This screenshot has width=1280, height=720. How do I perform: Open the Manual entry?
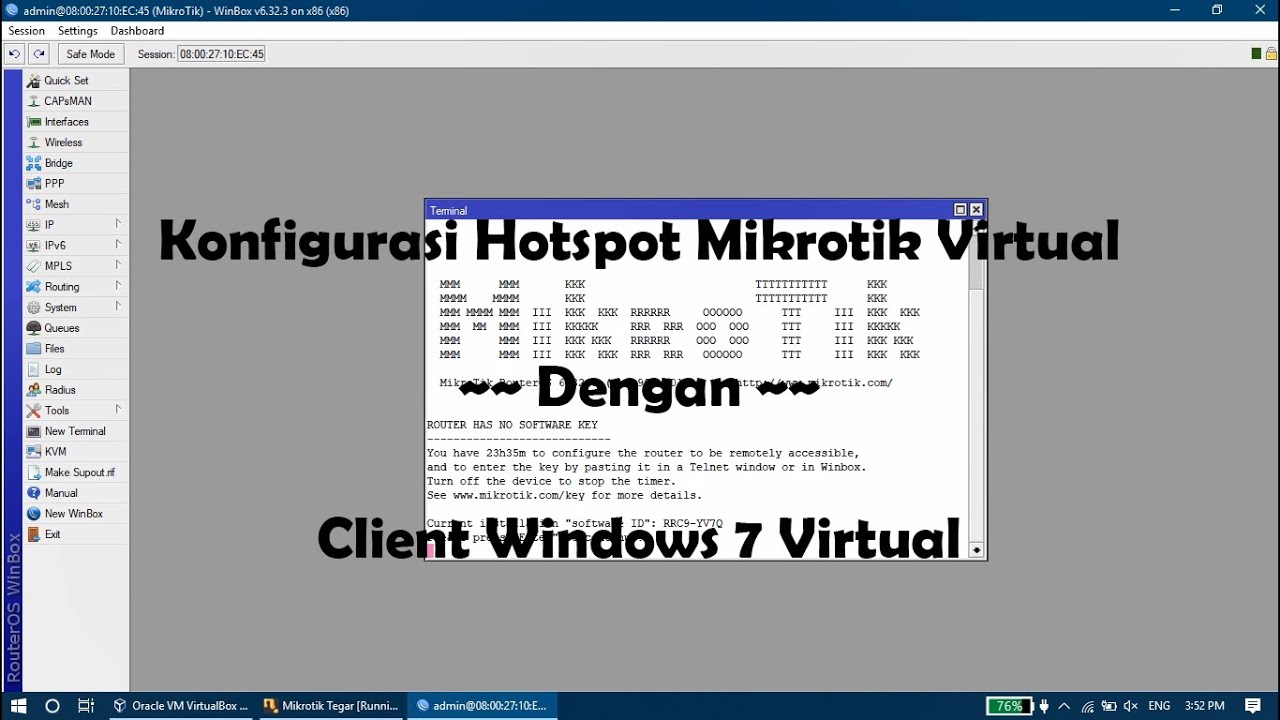(76, 493)
